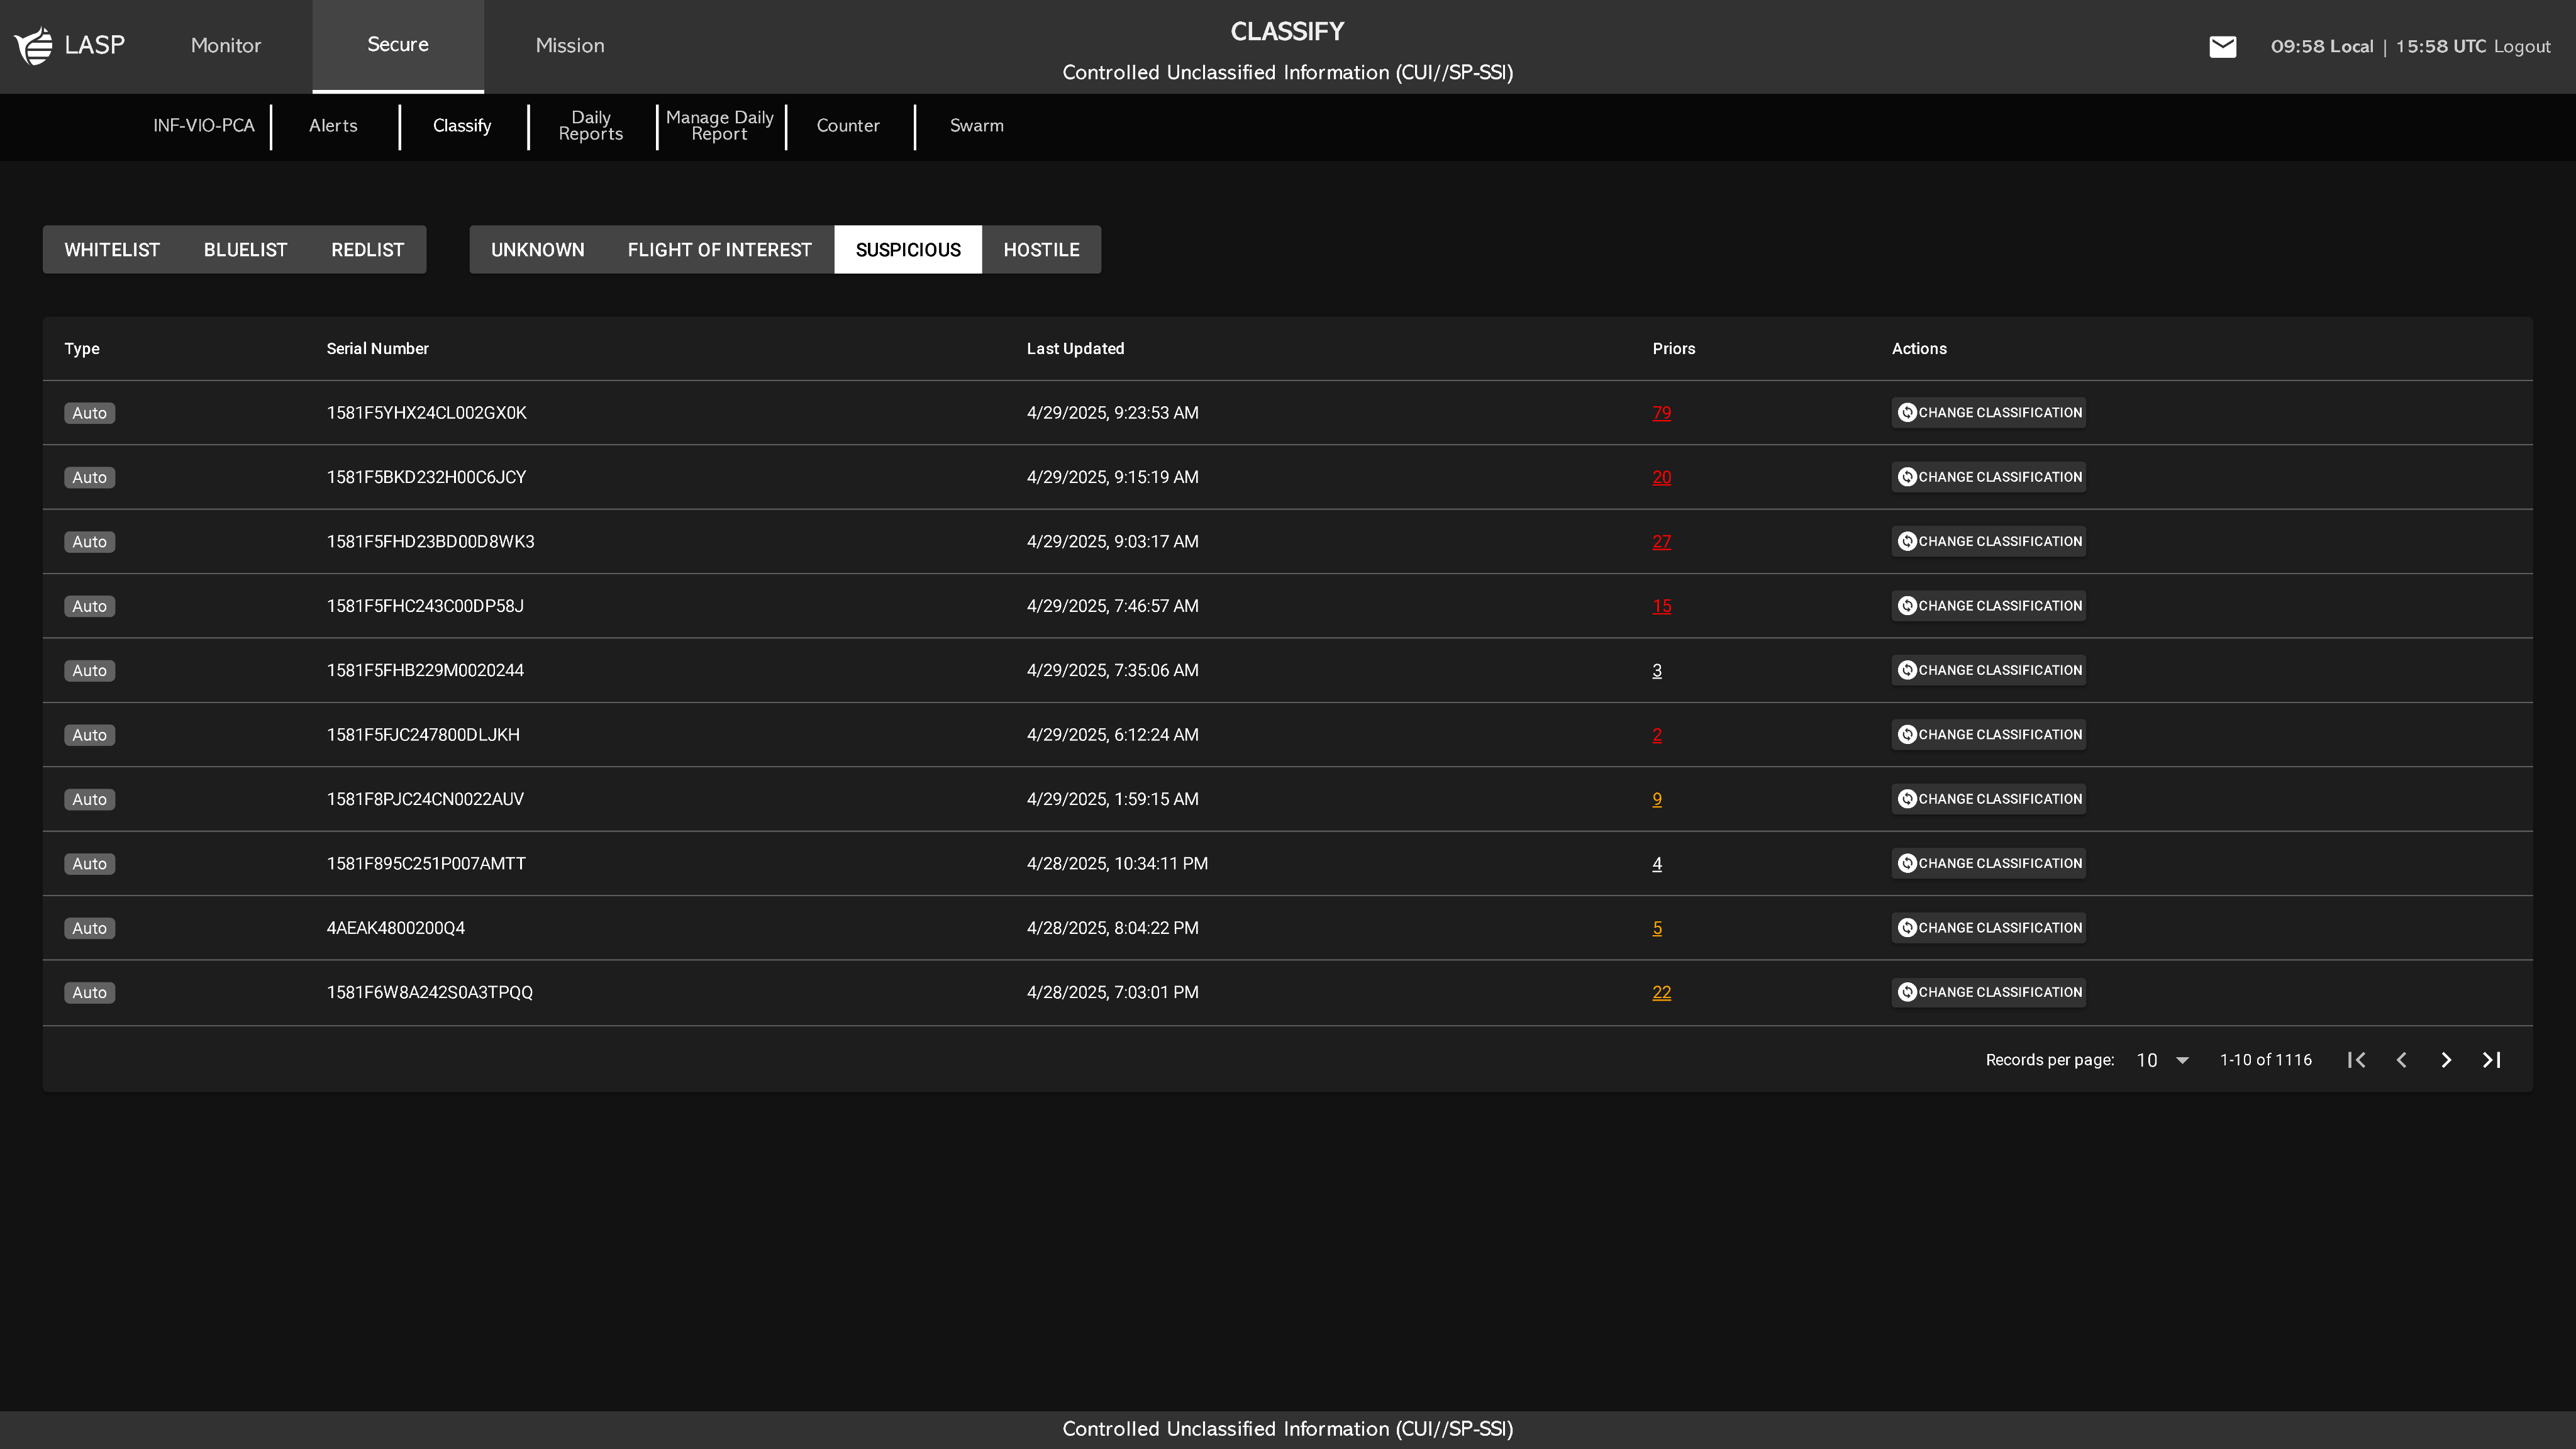The image size is (2576, 1449).
Task: Log out via the Logout link
Action: click(x=2522, y=47)
